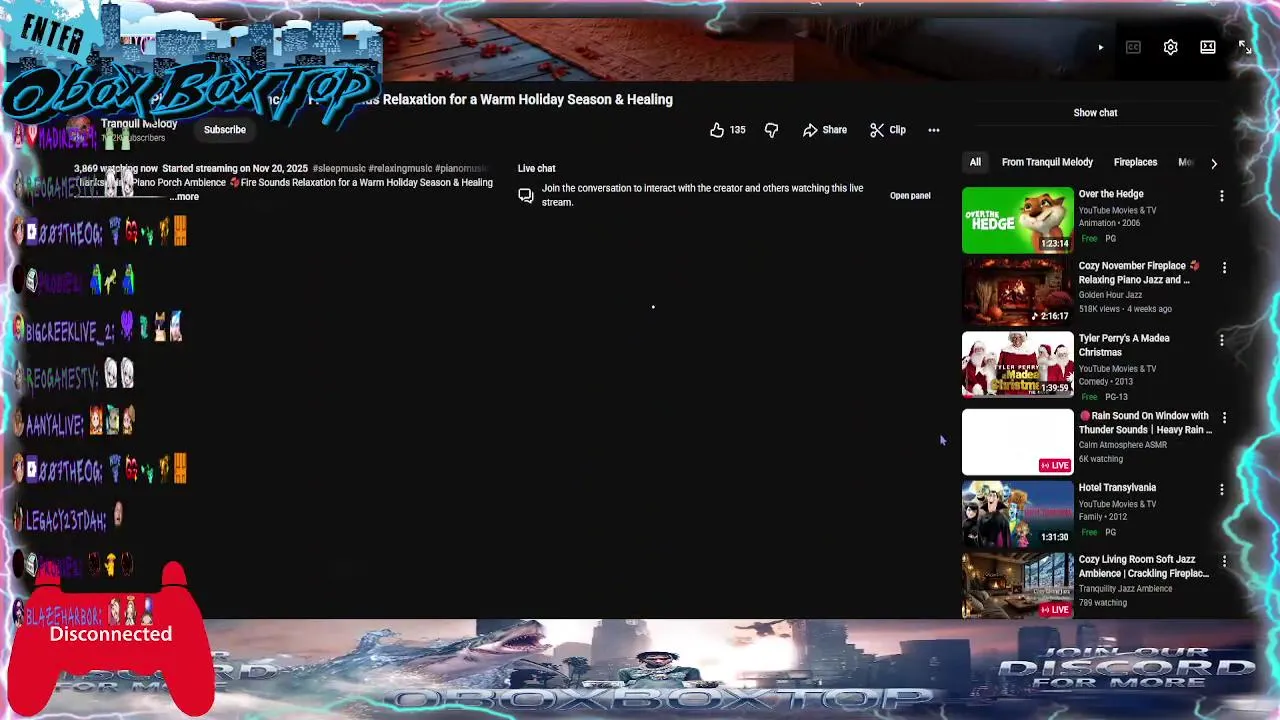This screenshot has width=1280, height=720.
Task: Click 'Tyler Perry's A Madea Christmas' title
Action: (1124, 345)
